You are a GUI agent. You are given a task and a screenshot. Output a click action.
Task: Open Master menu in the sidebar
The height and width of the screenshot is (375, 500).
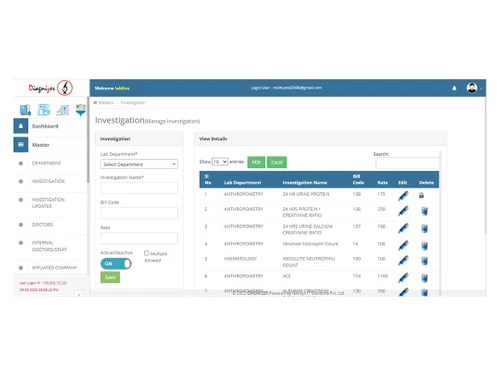[41, 145]
